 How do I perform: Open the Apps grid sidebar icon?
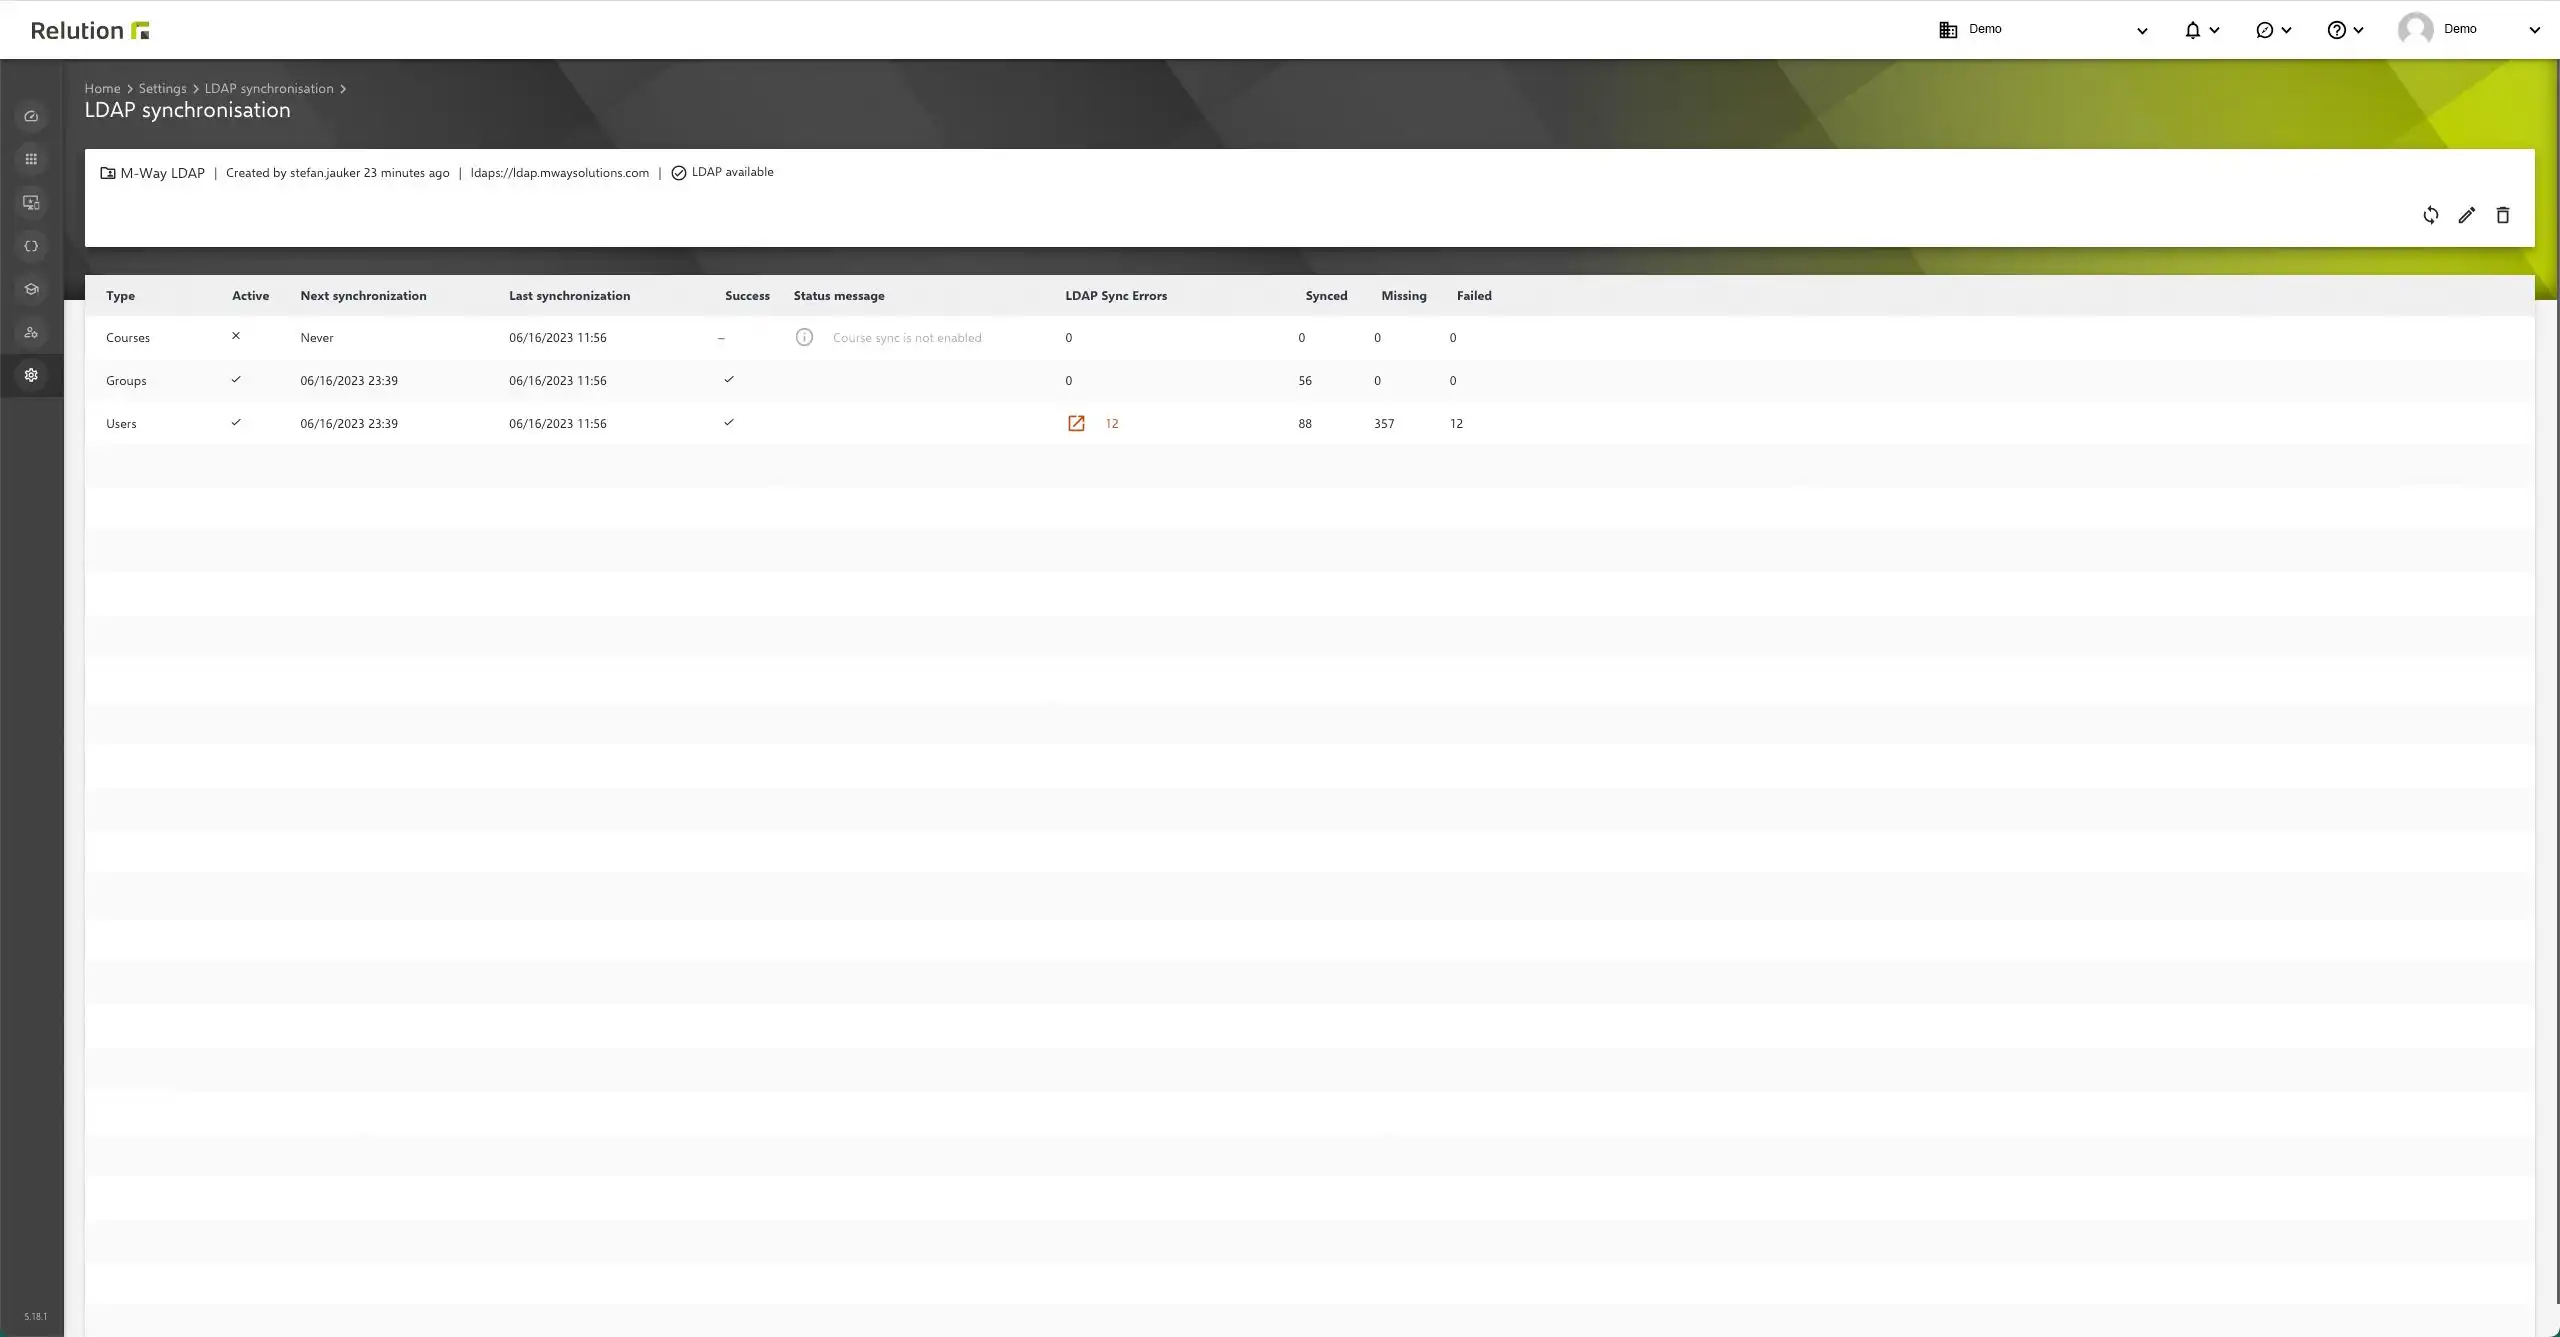(31, 159)
